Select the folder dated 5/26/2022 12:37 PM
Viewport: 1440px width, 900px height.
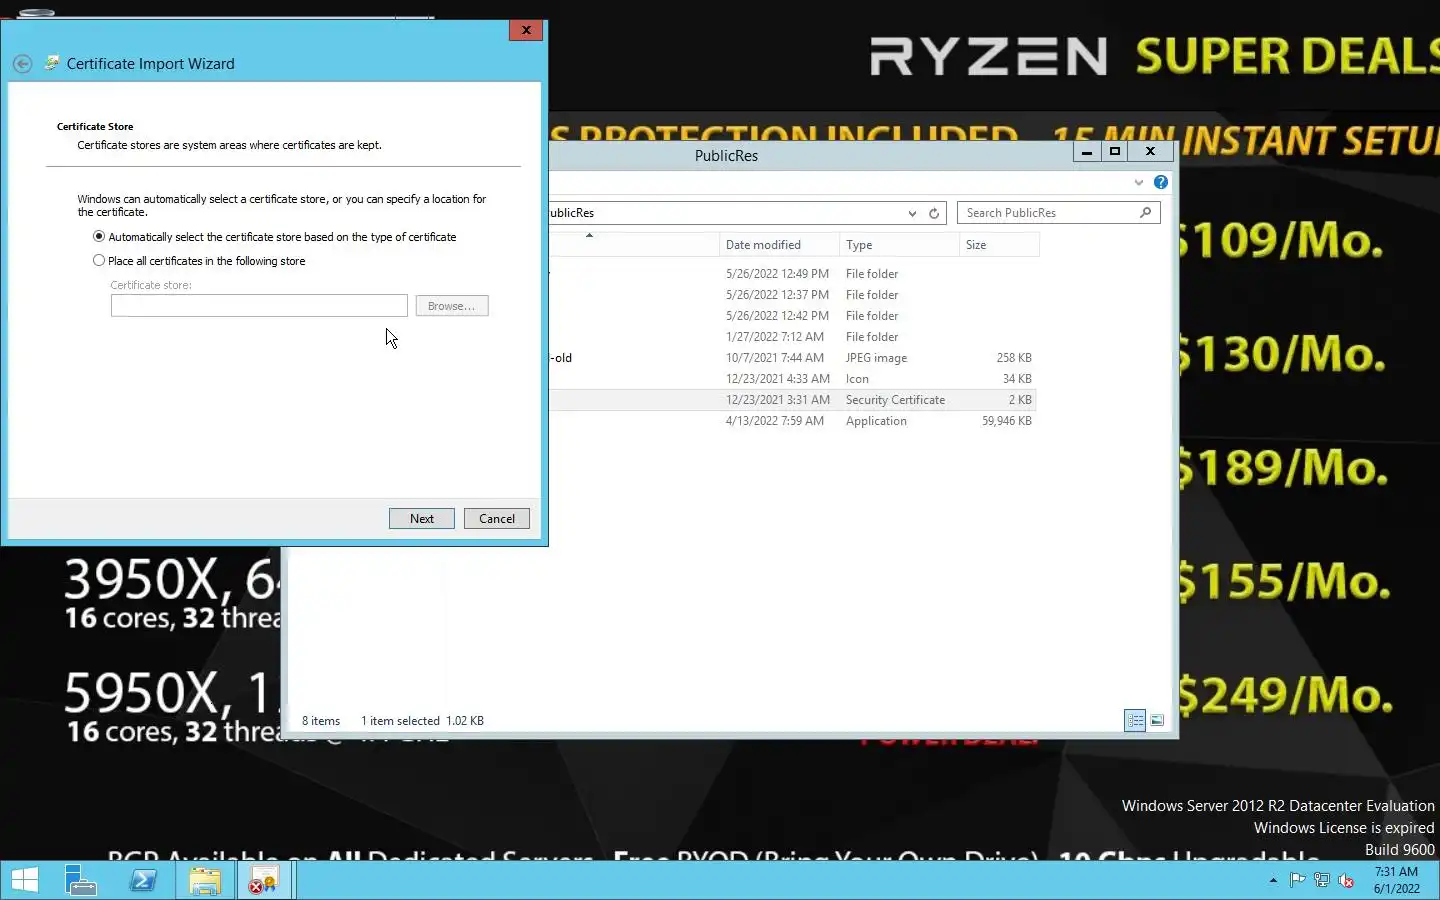[x=792, y=295]
